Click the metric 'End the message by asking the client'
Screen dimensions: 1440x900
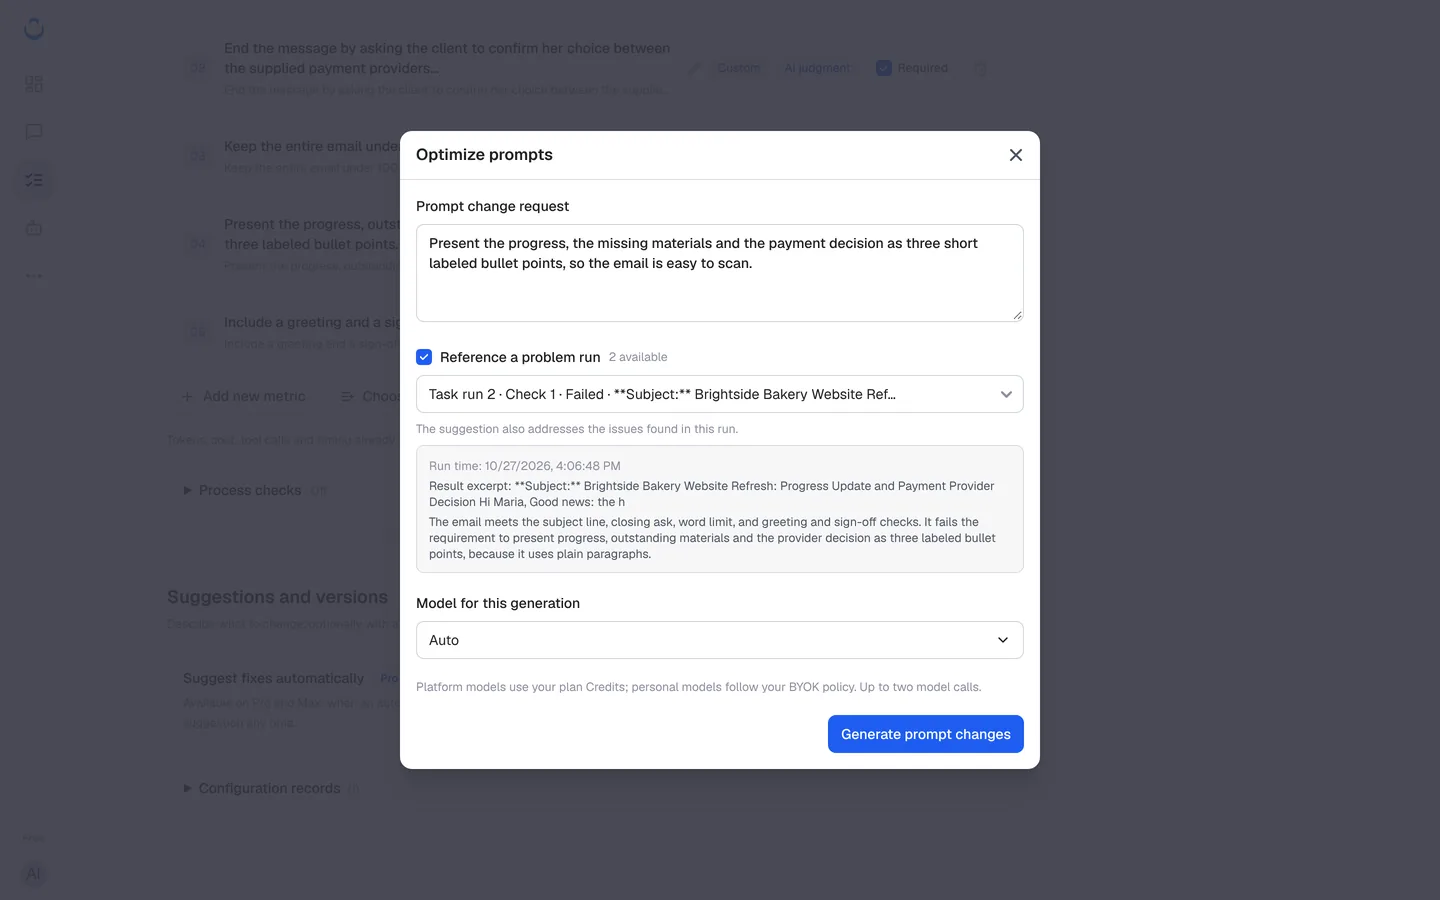(447, 58)
